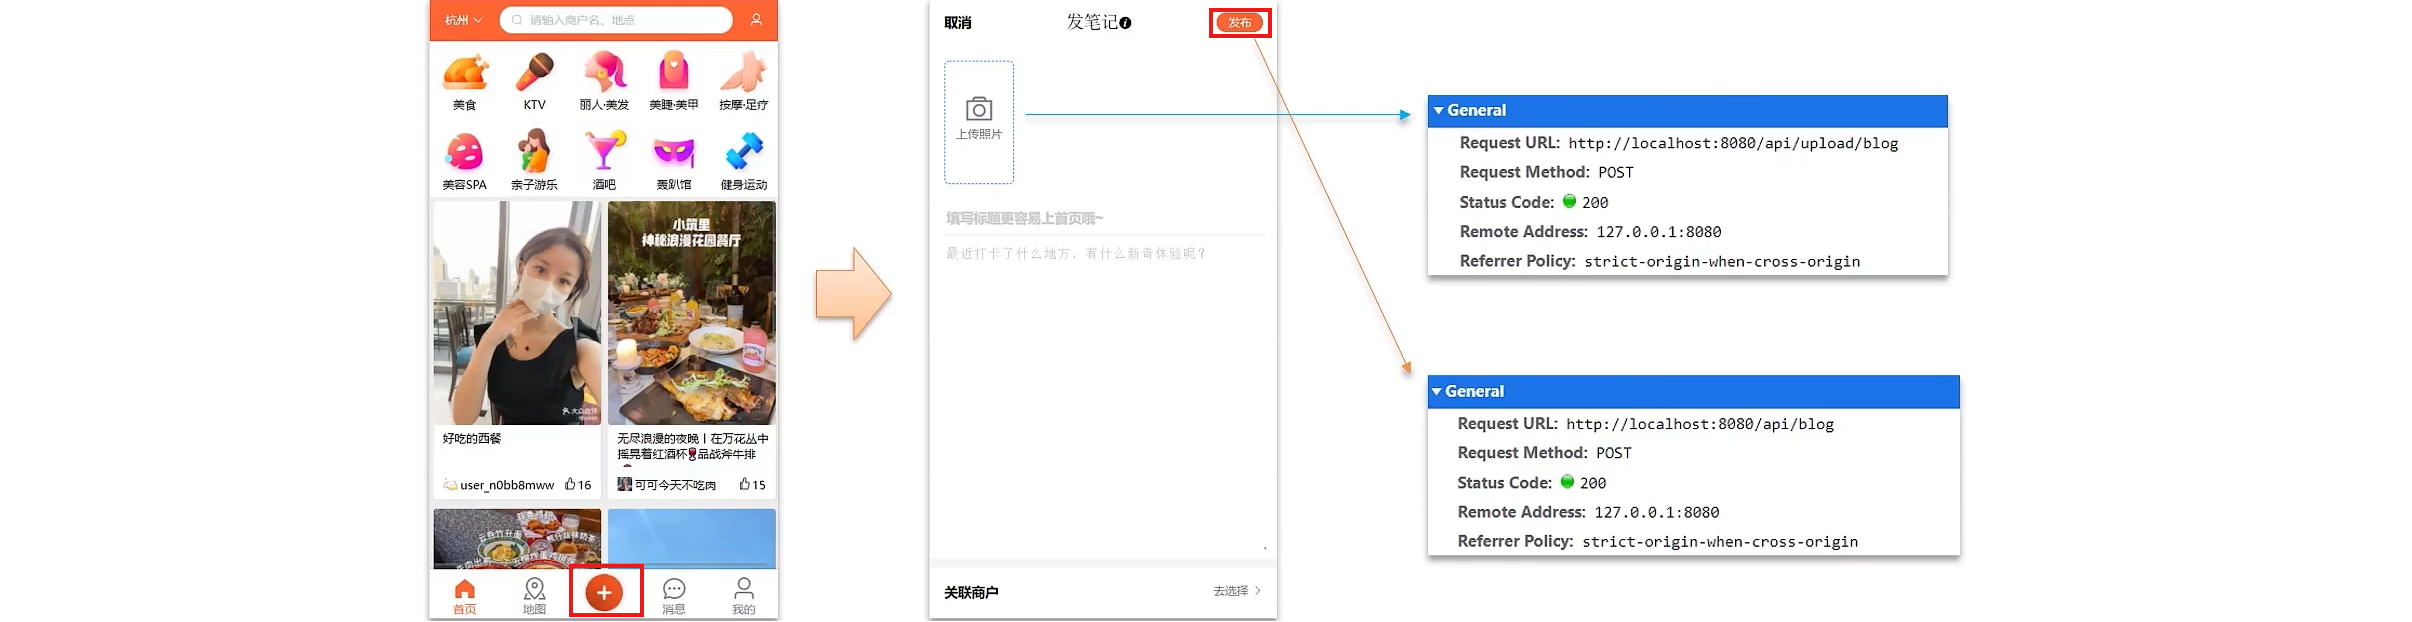Open the 小筑里 garden restaurant post image

coord(692,313)
